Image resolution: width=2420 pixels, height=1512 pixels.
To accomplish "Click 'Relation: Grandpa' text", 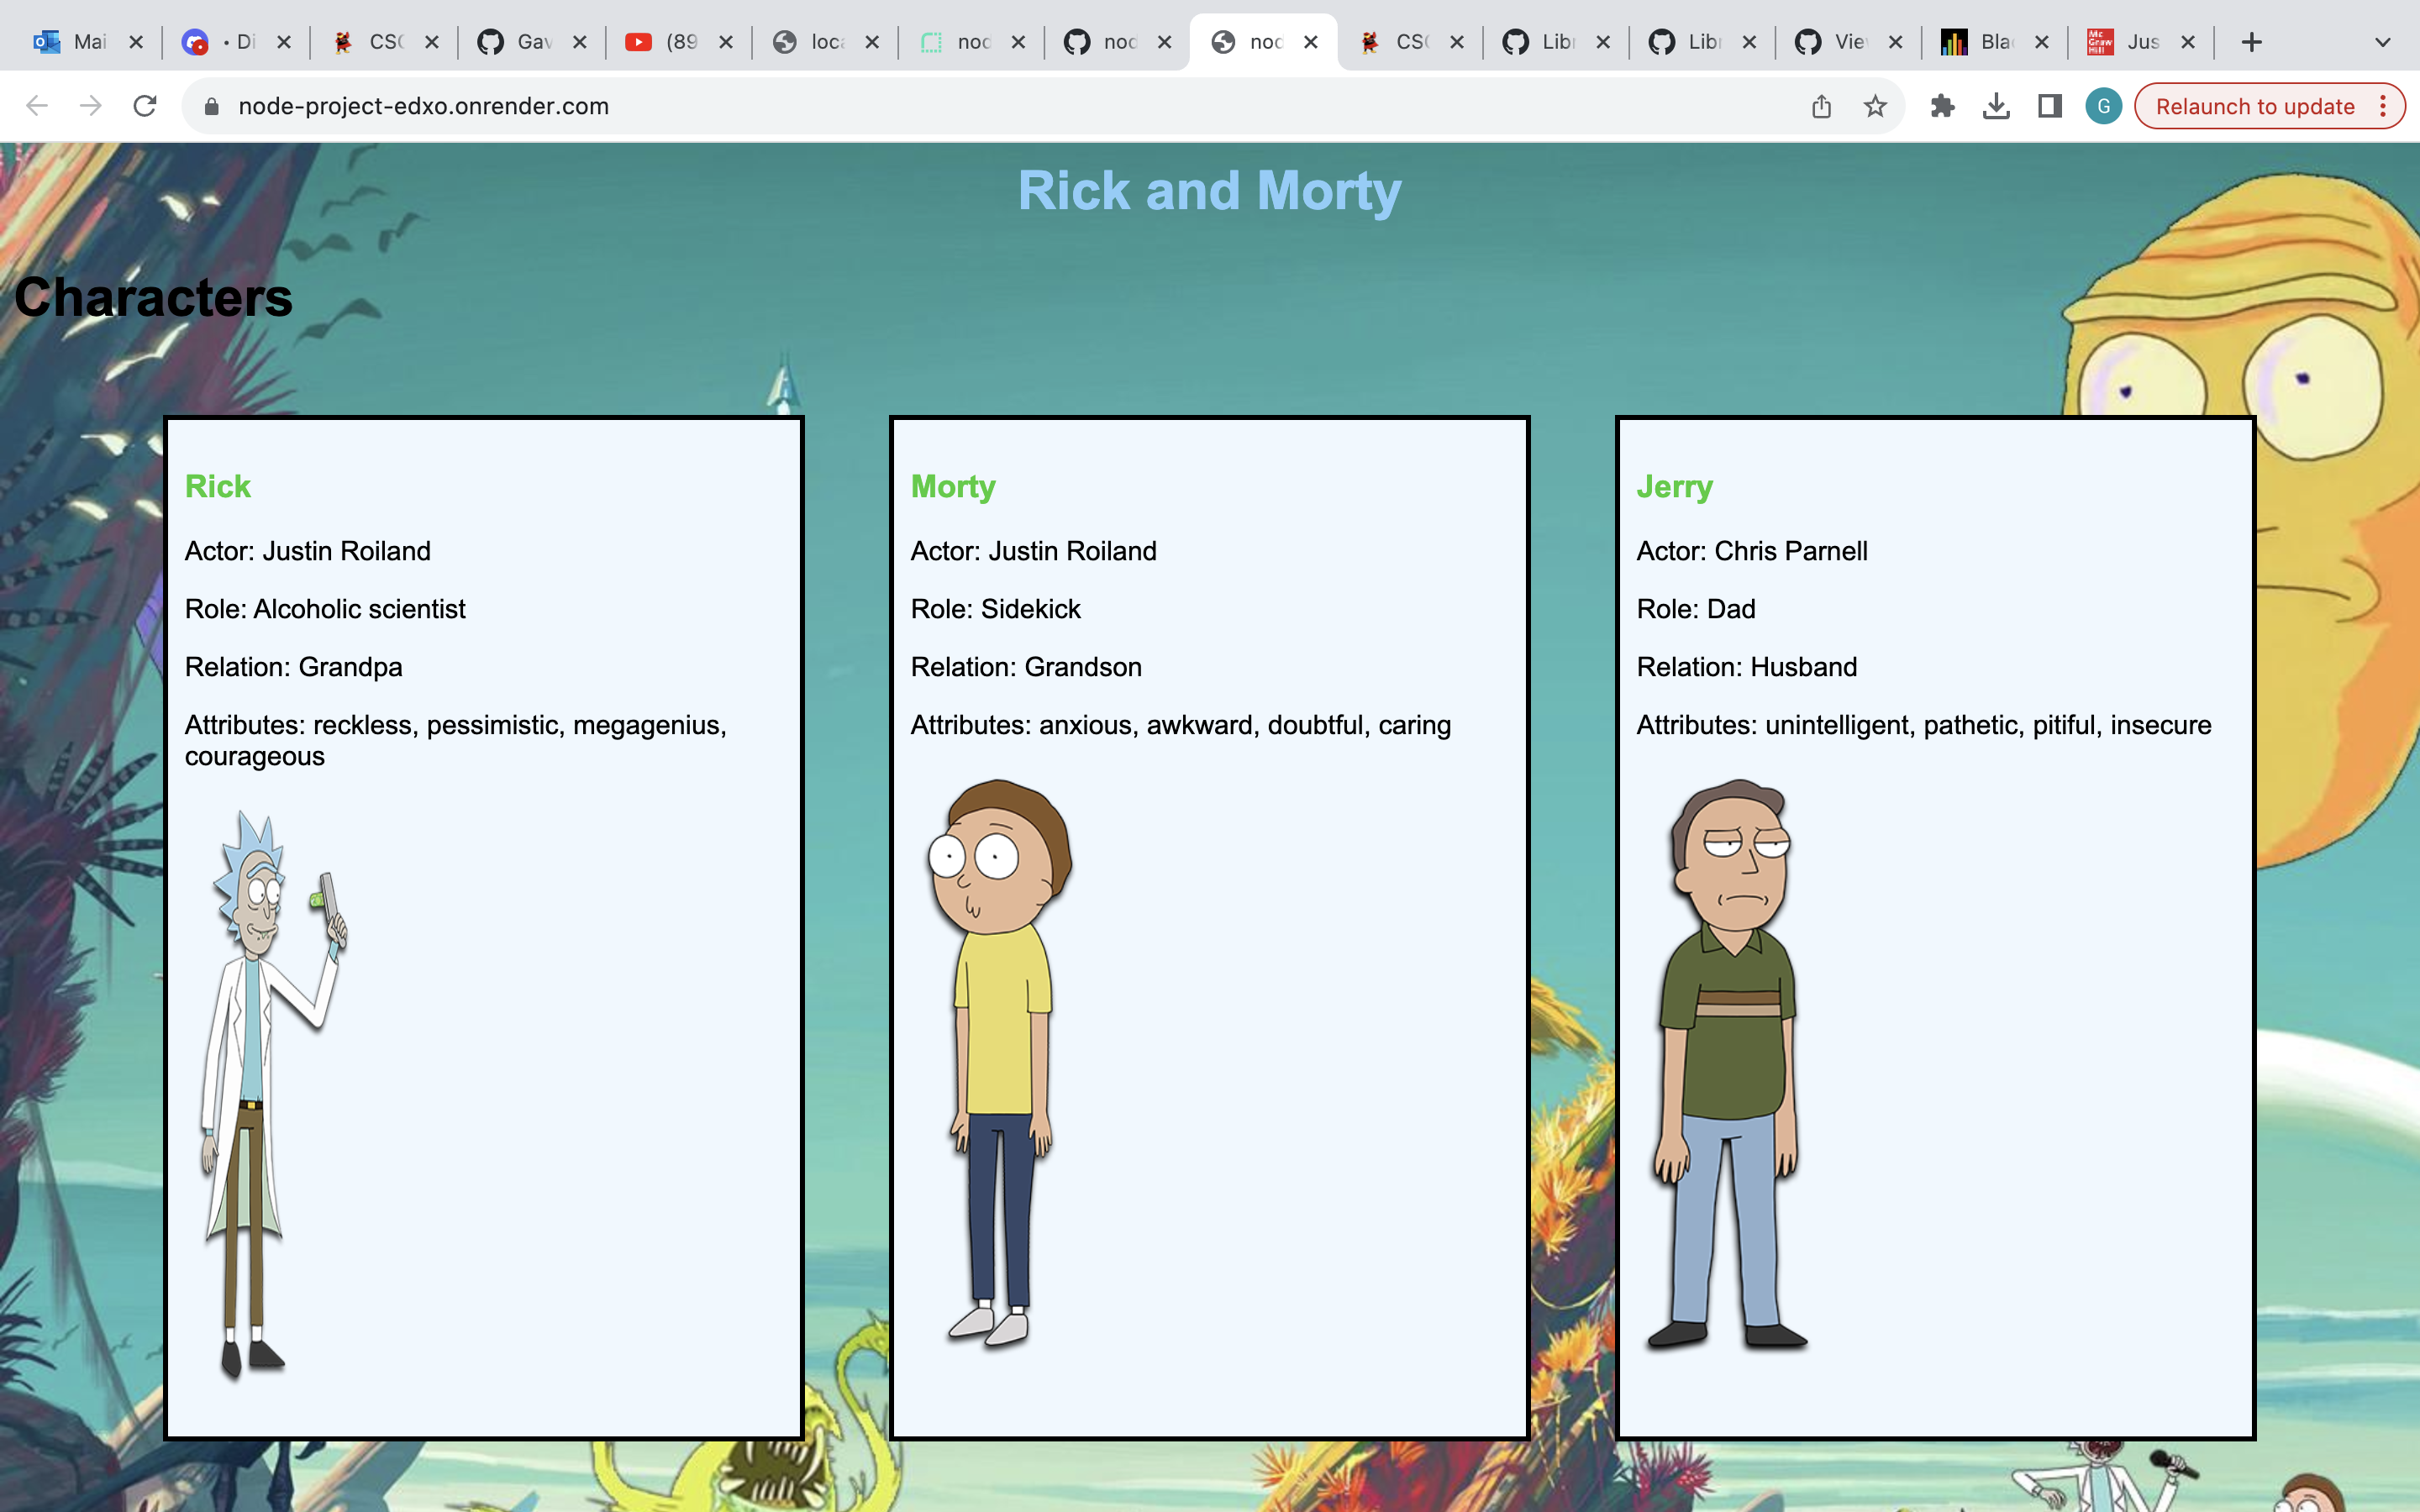I will [x=294, y=667].
